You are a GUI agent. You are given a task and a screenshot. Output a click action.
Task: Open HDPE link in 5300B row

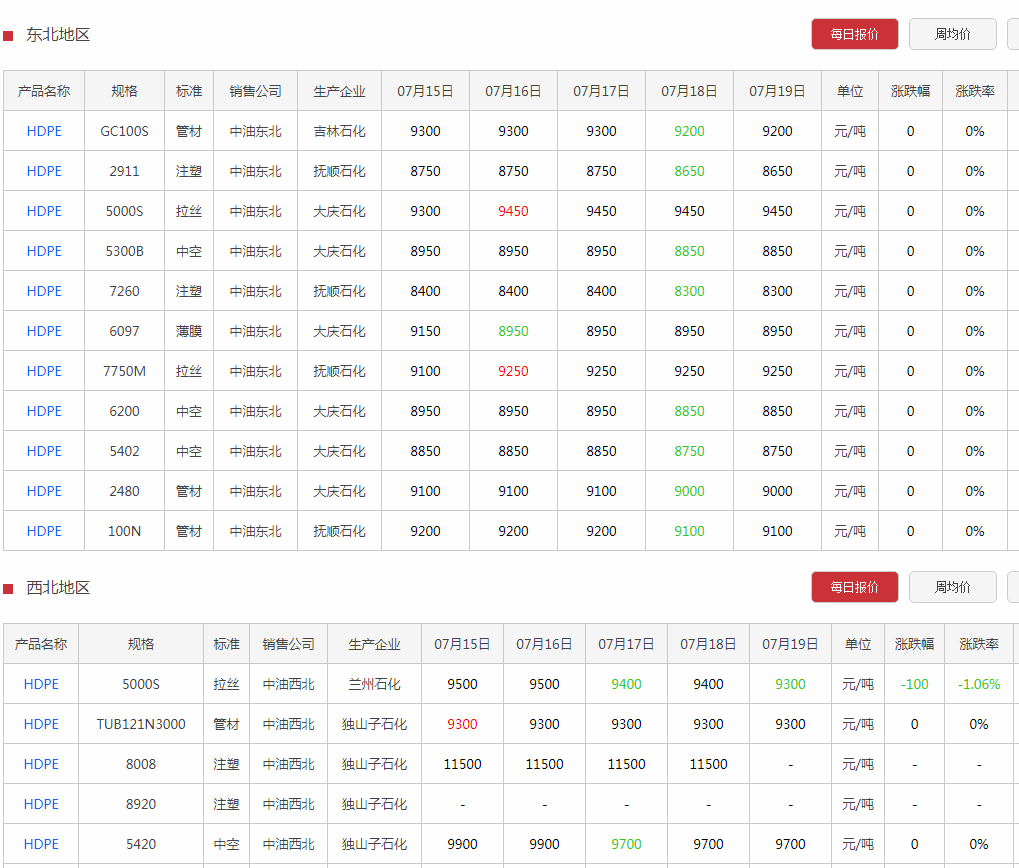tap(44, 251)
